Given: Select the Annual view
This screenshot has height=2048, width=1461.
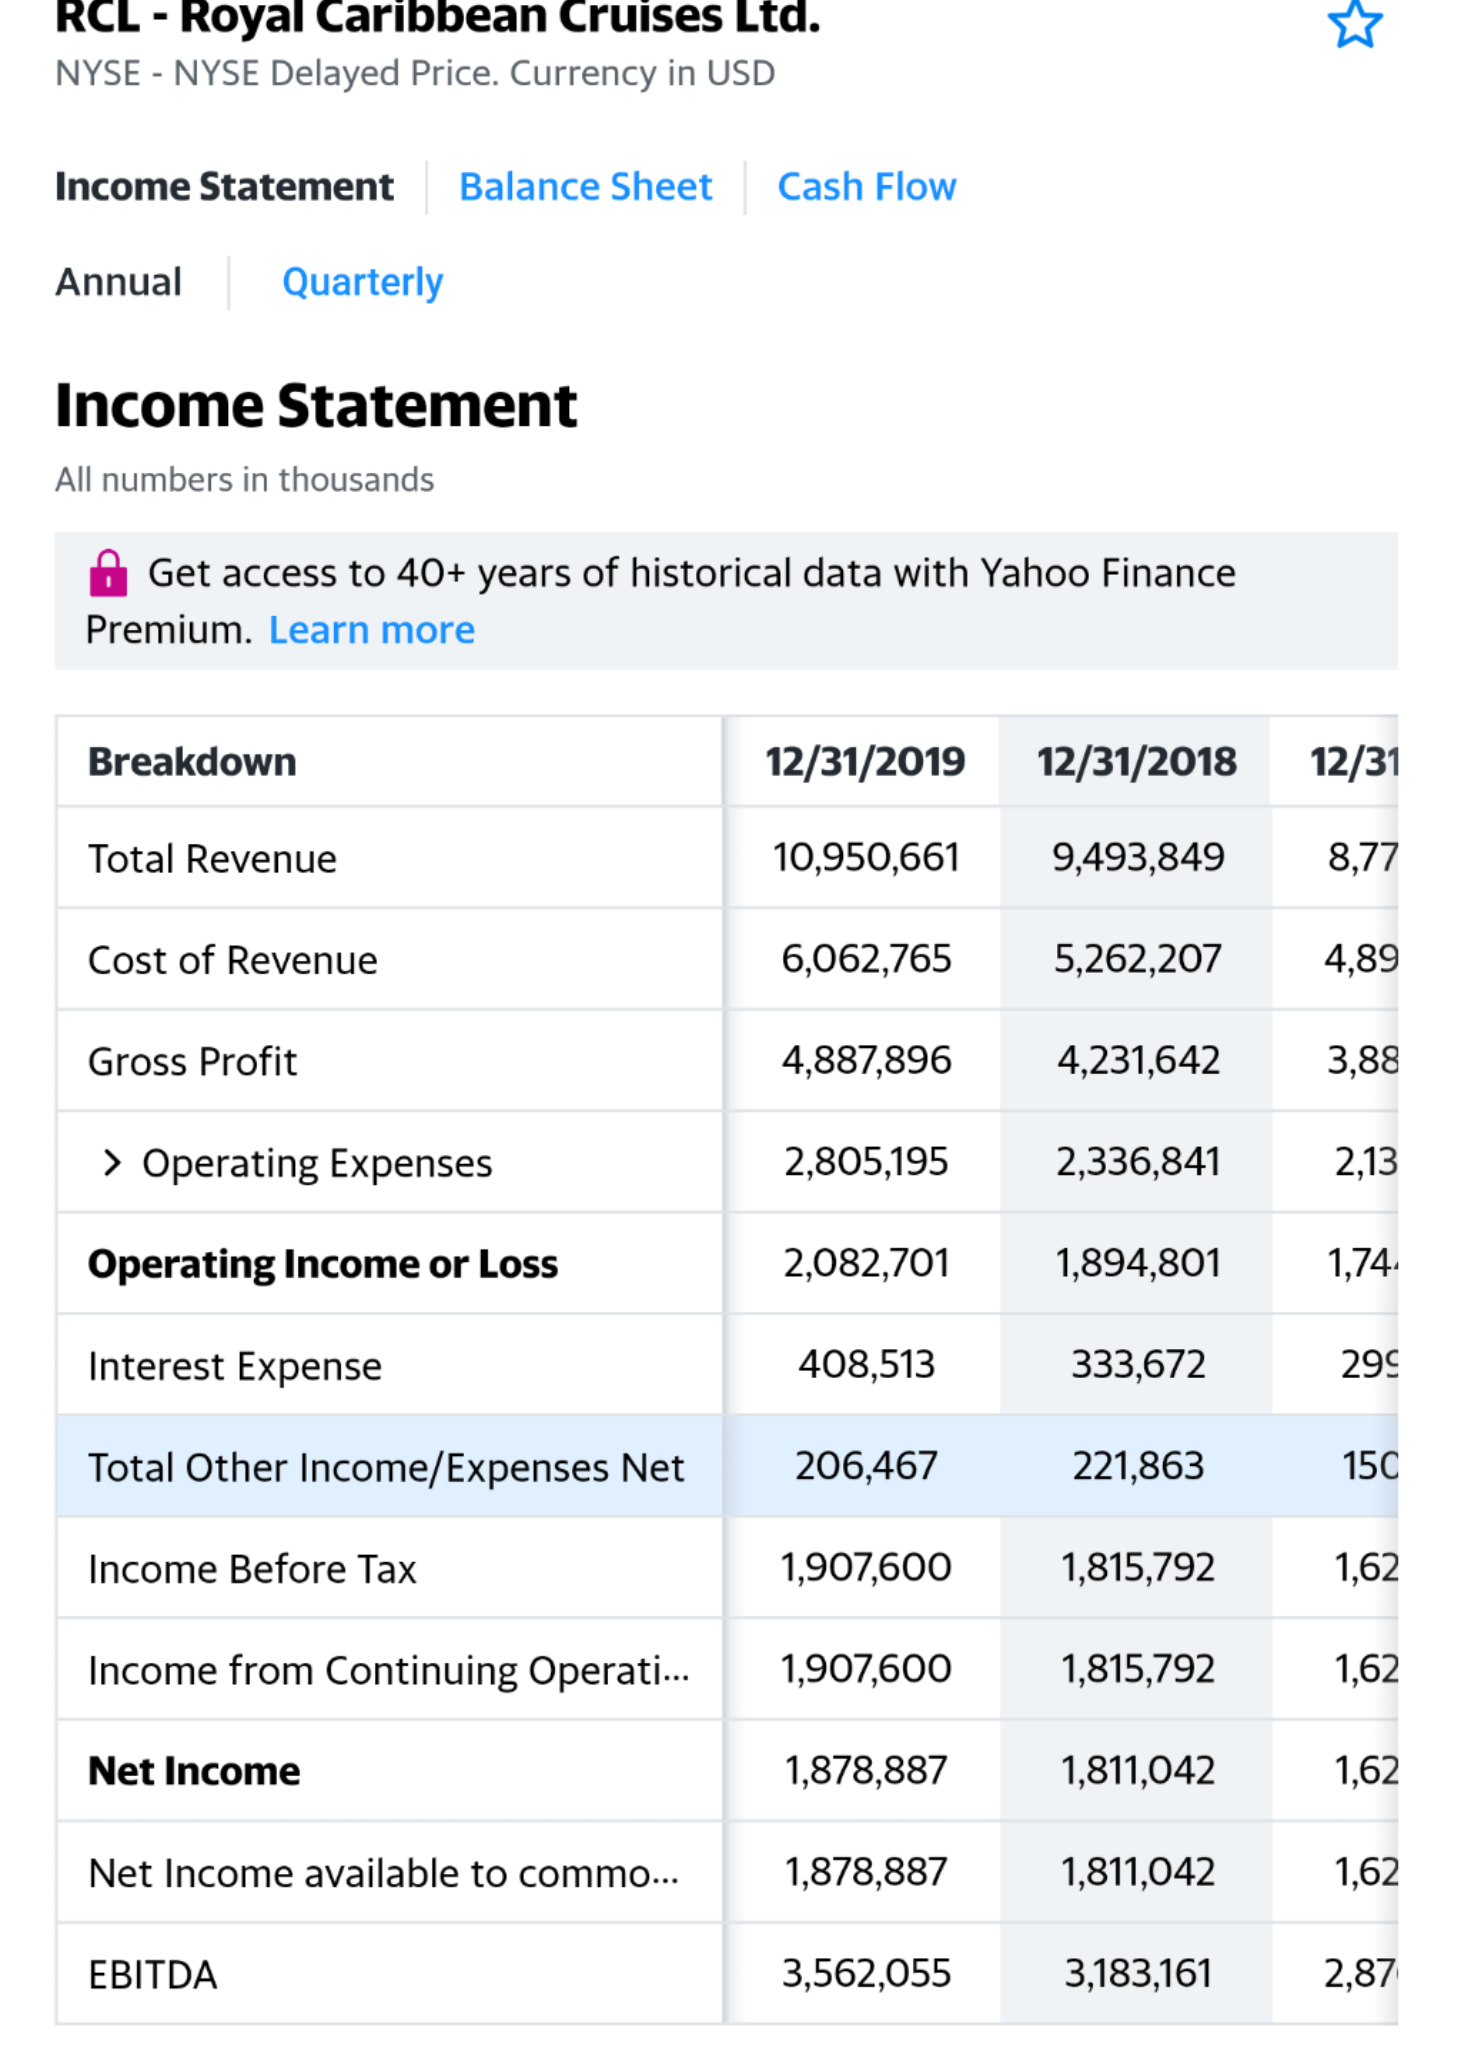Looking at the screenshot, I should 118,282.
